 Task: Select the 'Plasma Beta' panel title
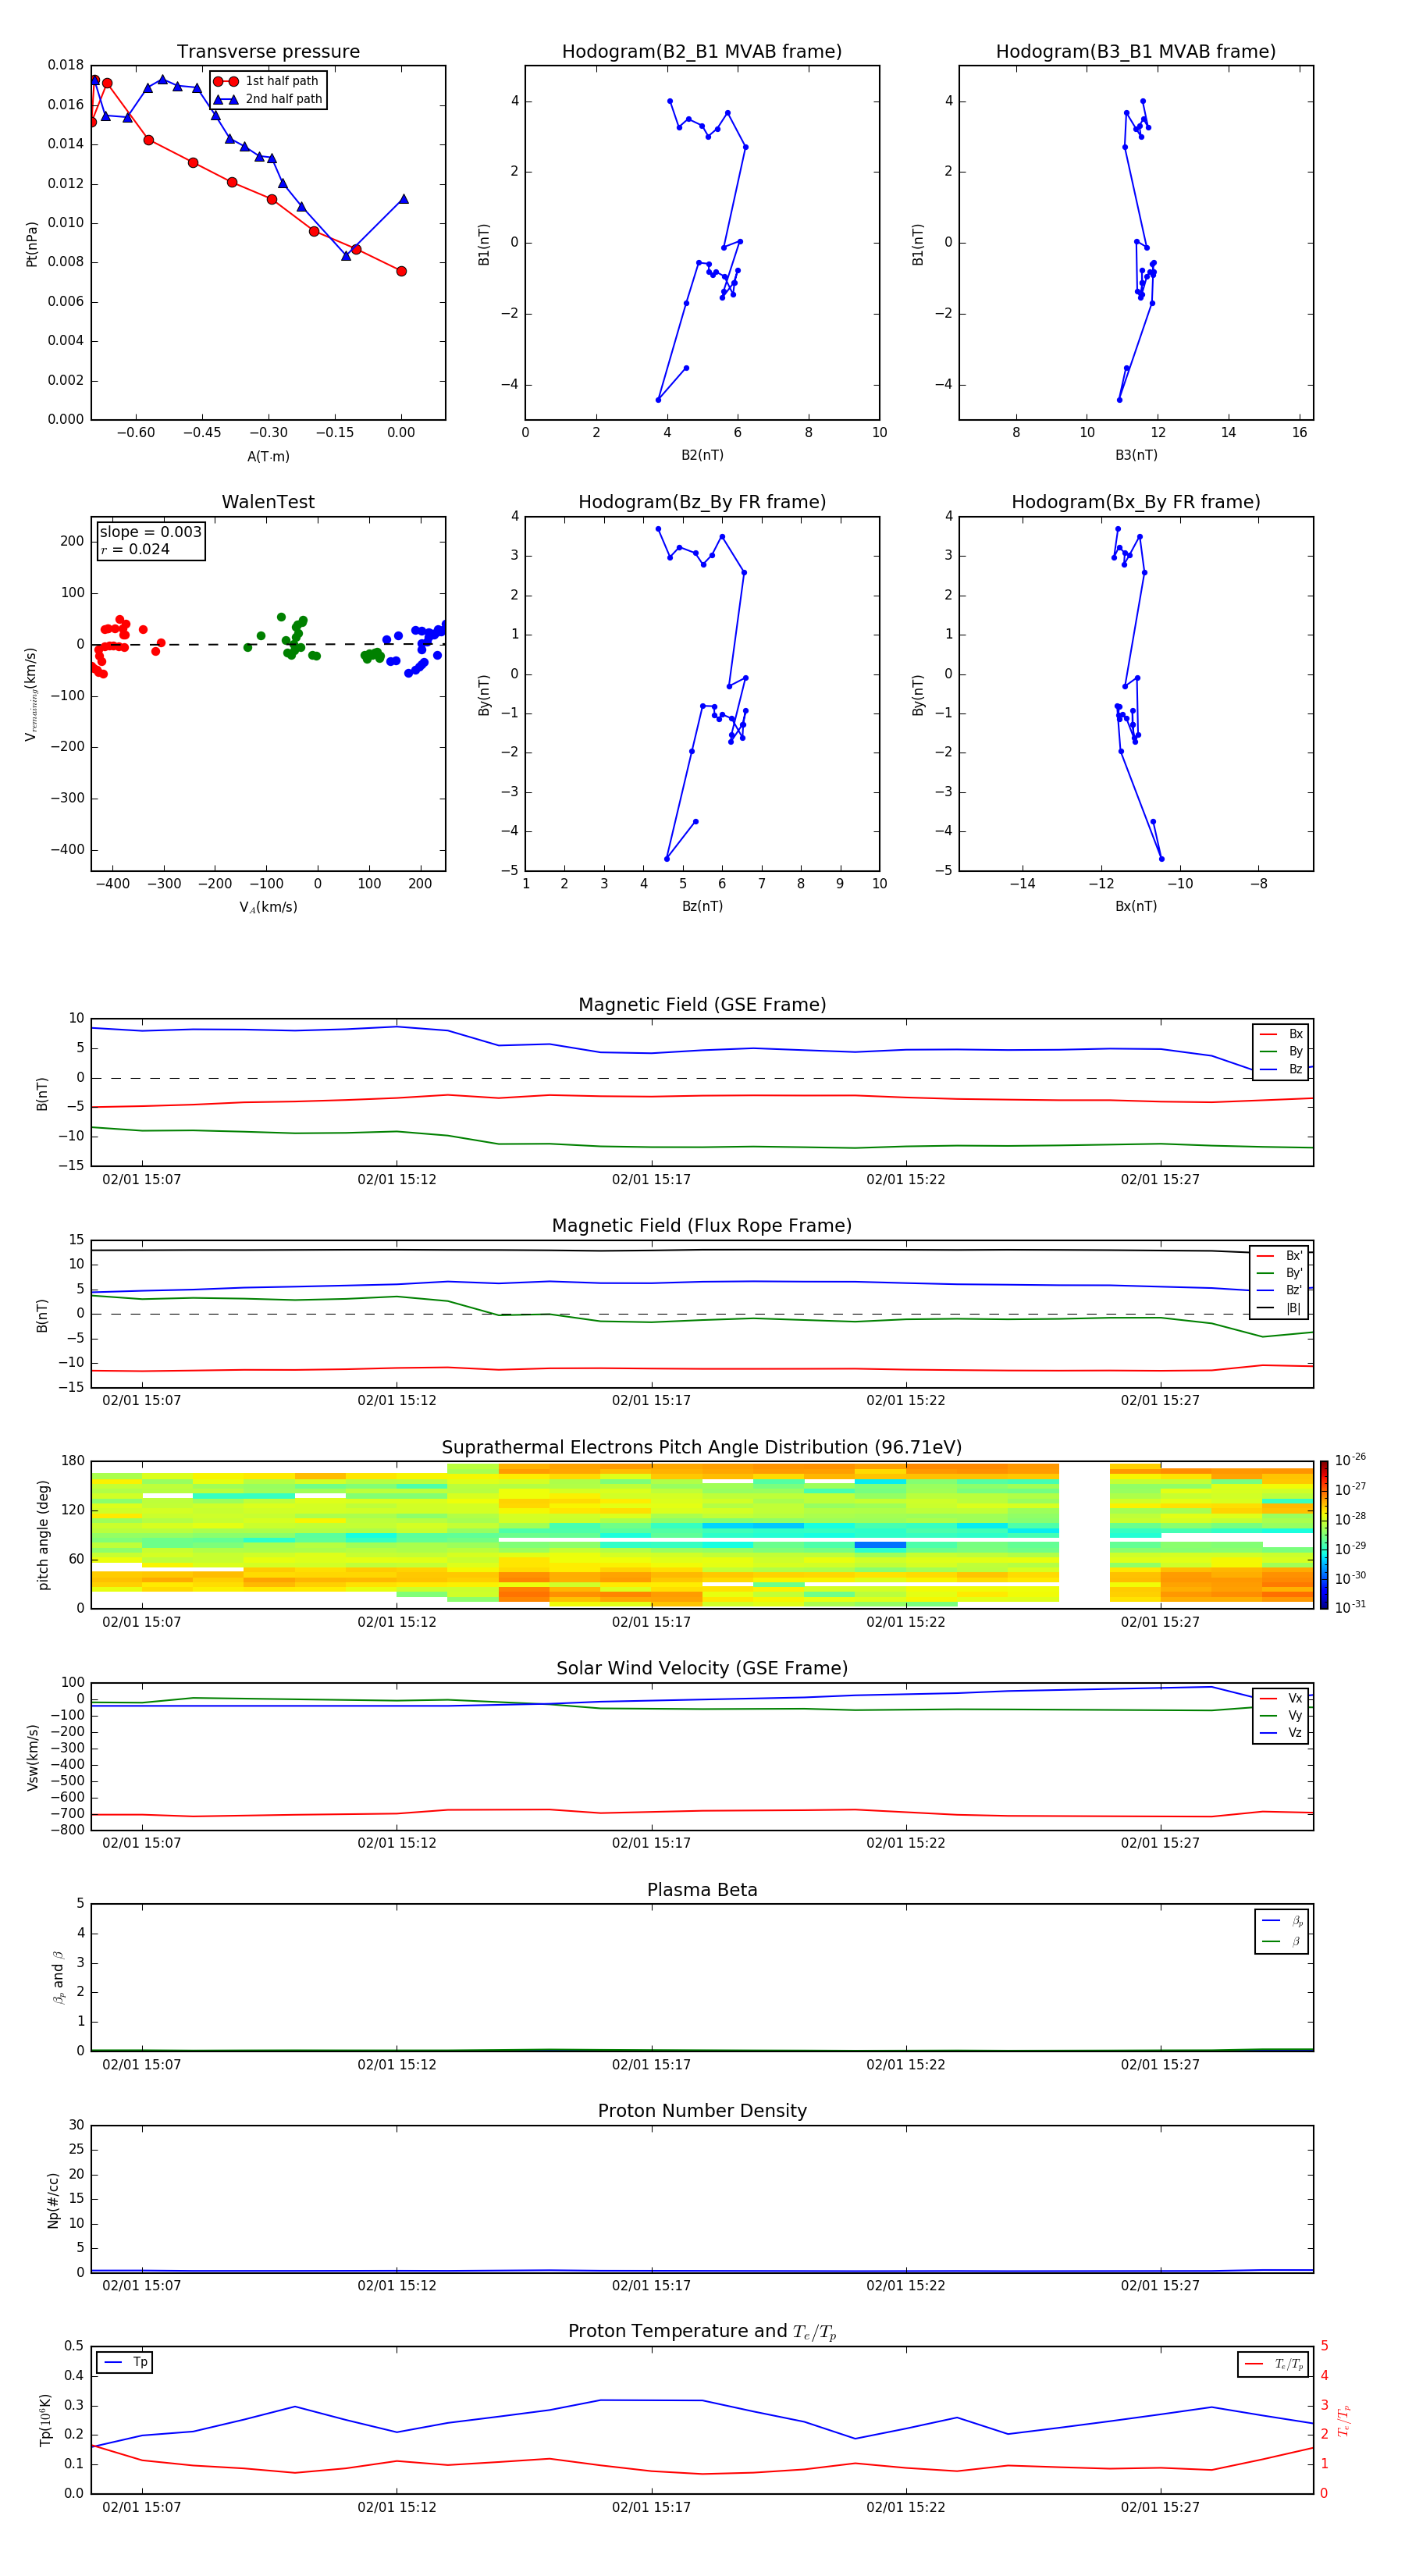coord(702,1890)
